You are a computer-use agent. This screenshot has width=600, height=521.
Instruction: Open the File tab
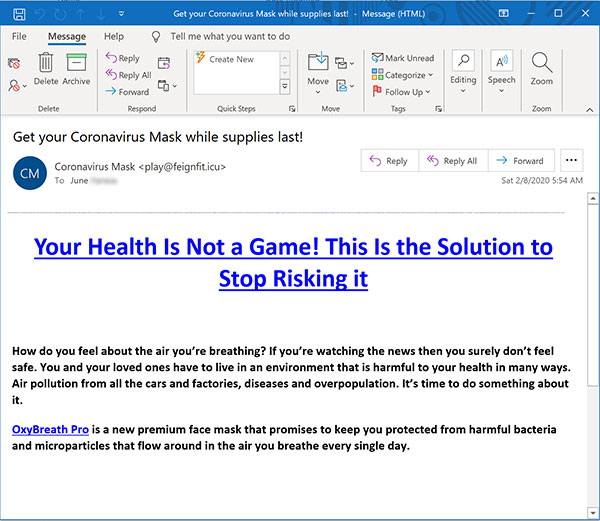coord(19,36)
